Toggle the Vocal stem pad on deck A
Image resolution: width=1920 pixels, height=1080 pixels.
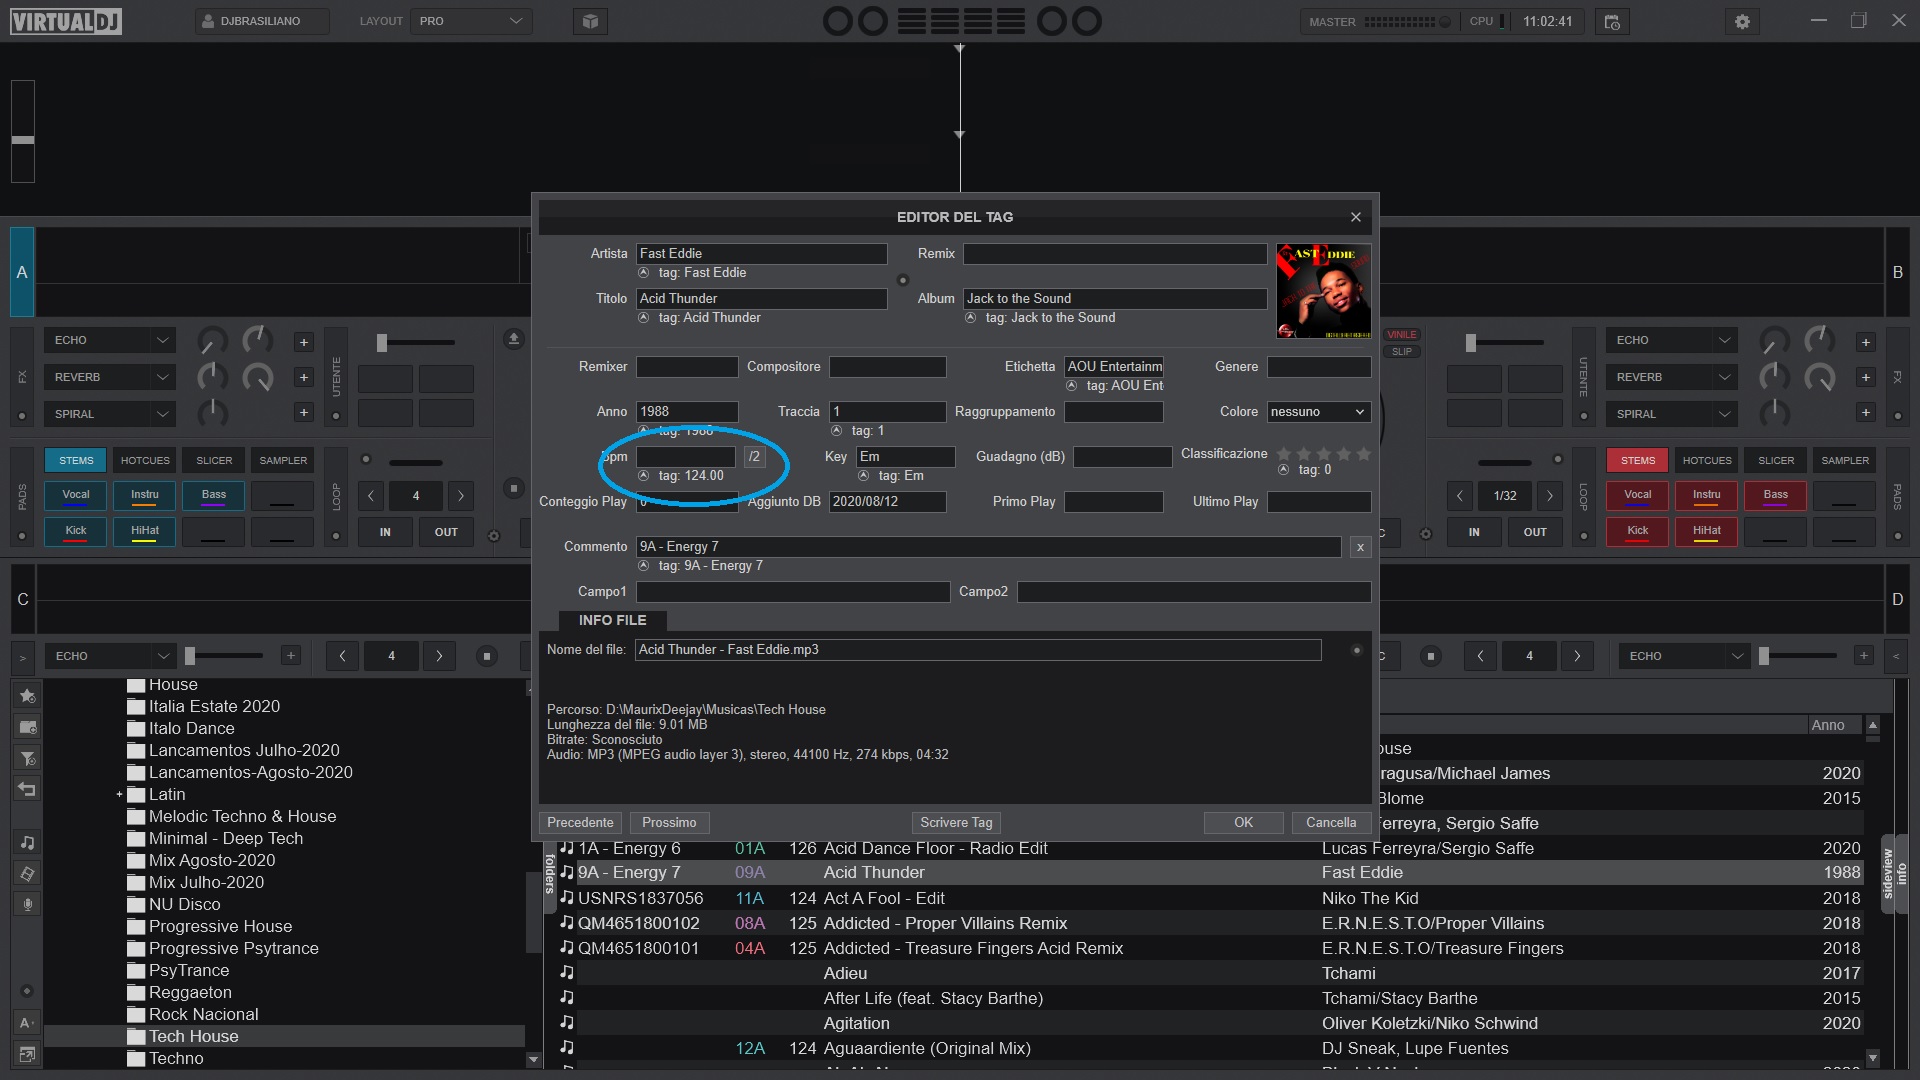coord(76,496)
